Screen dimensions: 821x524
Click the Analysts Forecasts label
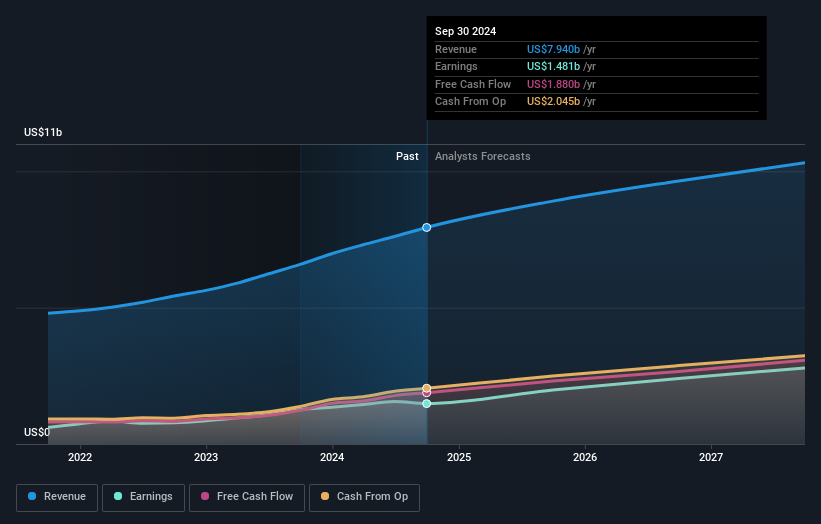482,157
